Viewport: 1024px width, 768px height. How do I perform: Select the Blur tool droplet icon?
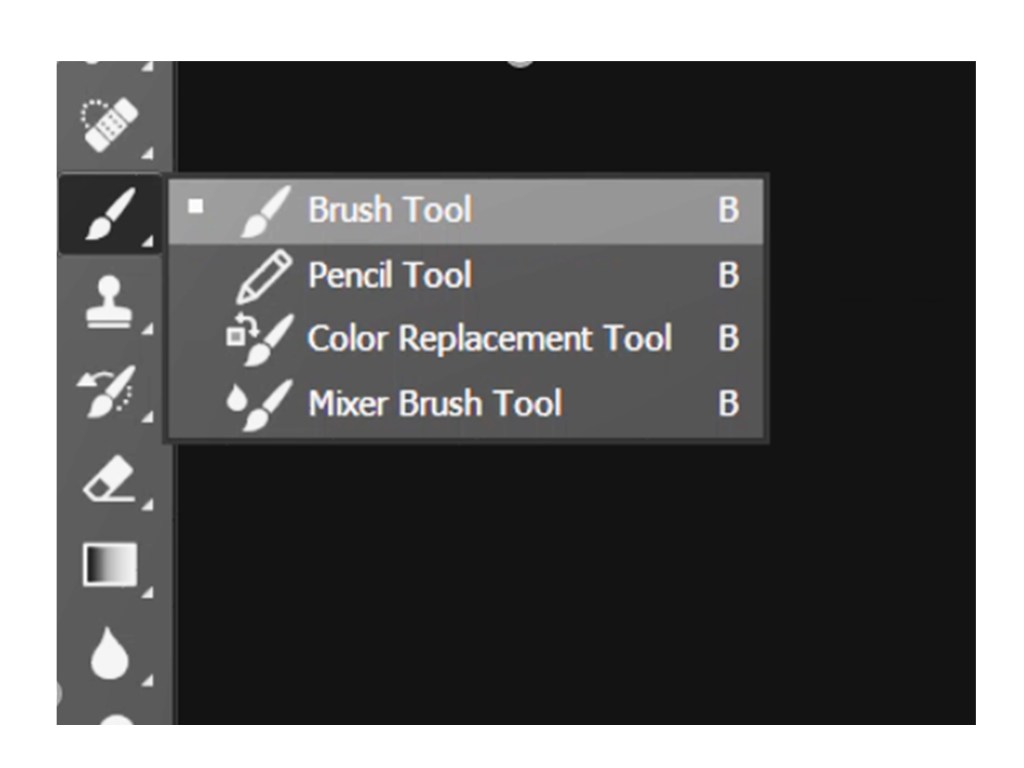(110, 653)
